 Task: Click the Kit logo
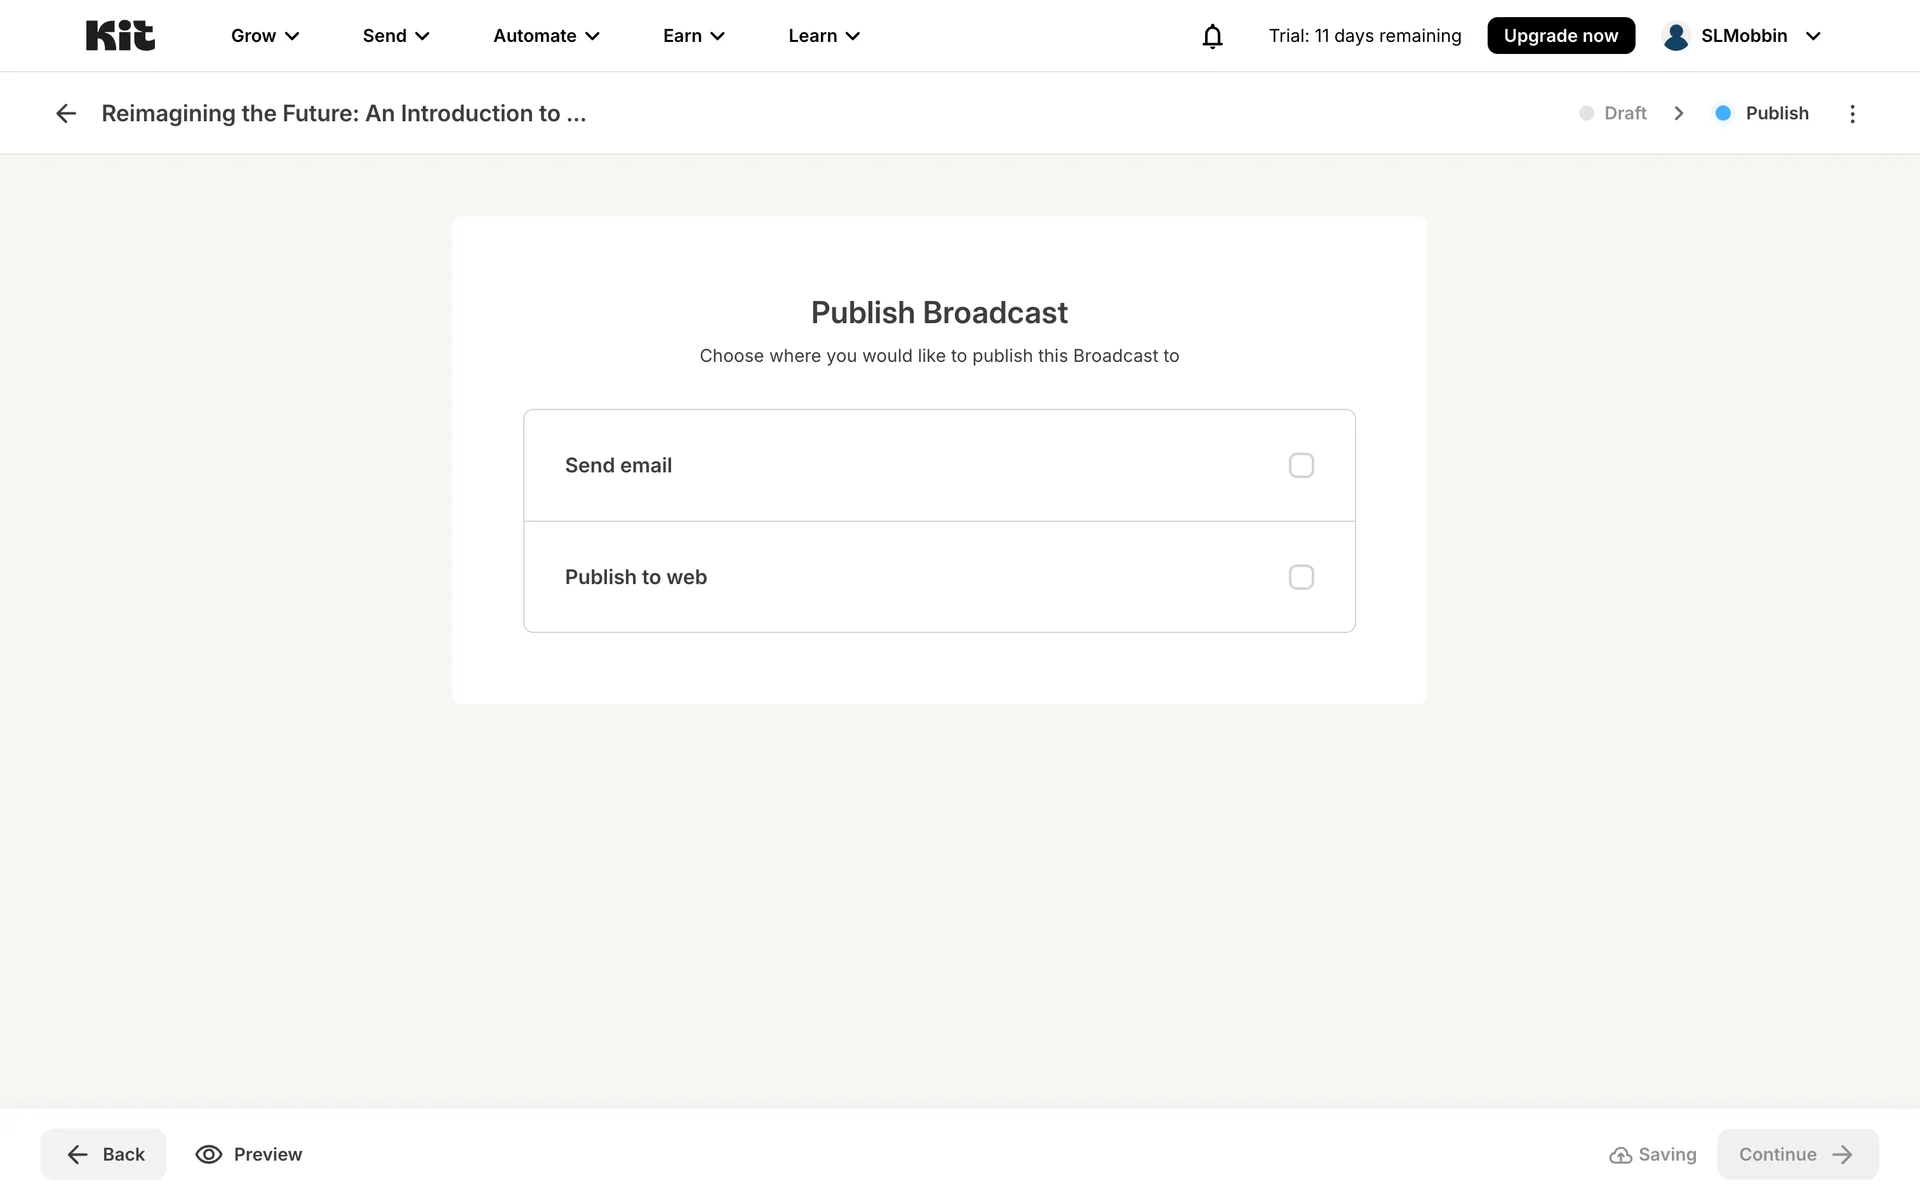click(x=120, y=36)
